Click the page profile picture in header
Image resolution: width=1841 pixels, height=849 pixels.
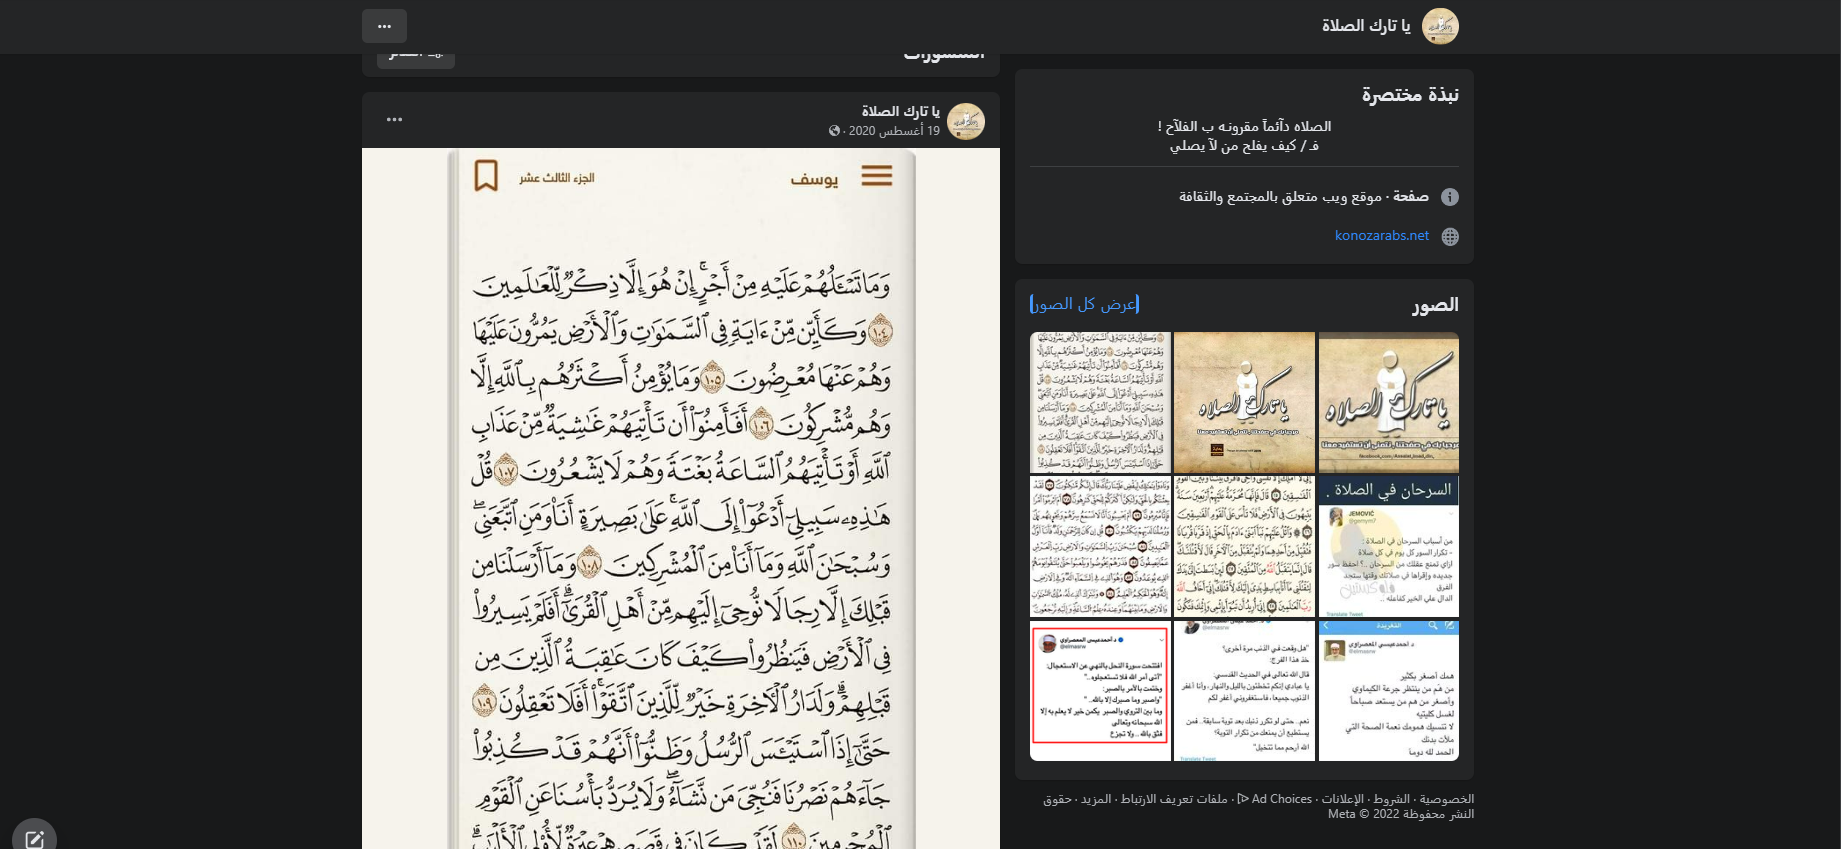coord(1440,26)
